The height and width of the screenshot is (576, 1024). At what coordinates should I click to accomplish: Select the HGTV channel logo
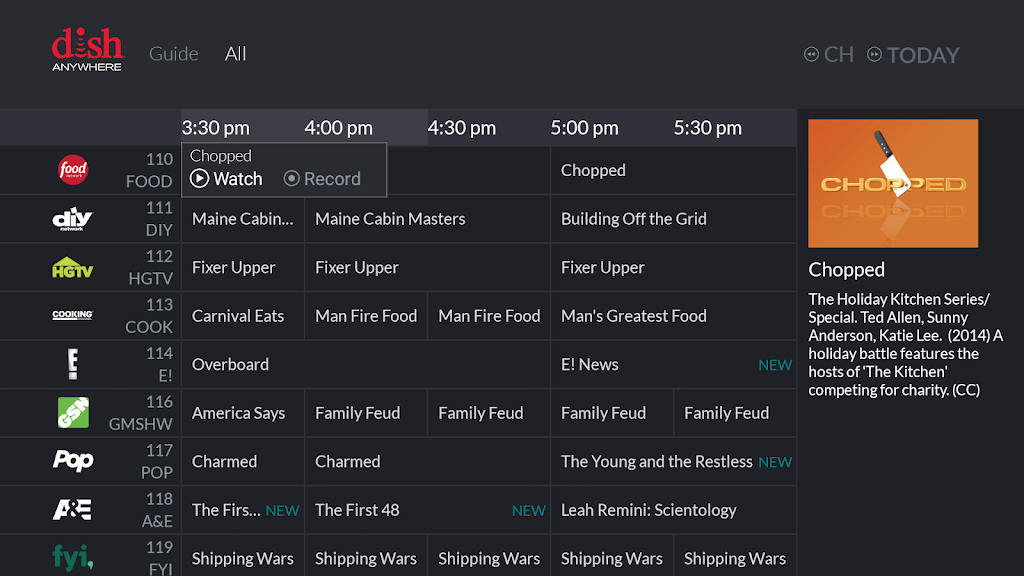[72, 267]
